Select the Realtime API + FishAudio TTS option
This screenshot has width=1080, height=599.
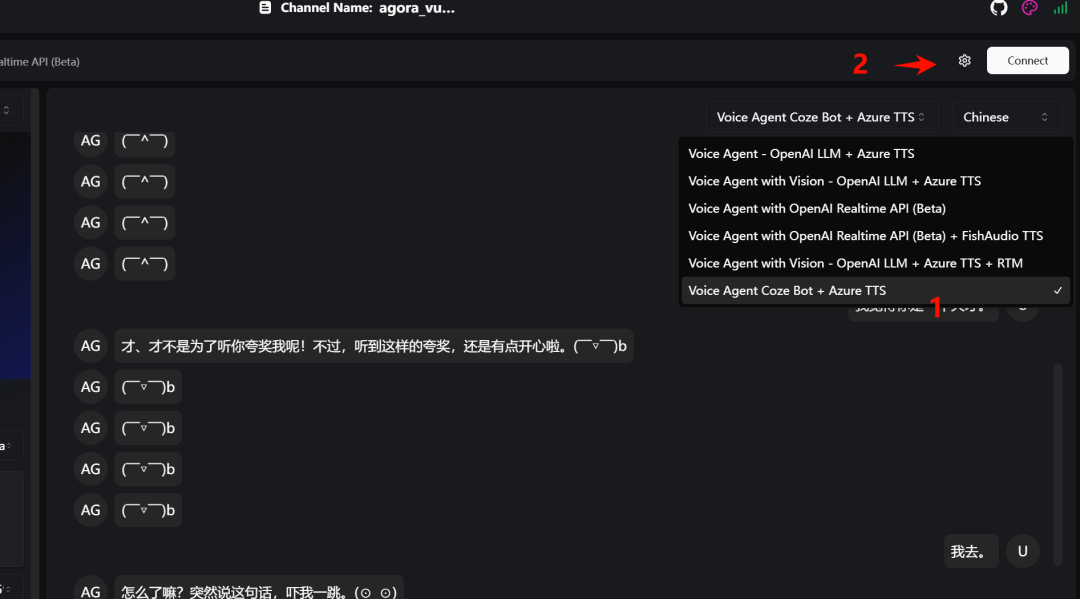point(875,236)
